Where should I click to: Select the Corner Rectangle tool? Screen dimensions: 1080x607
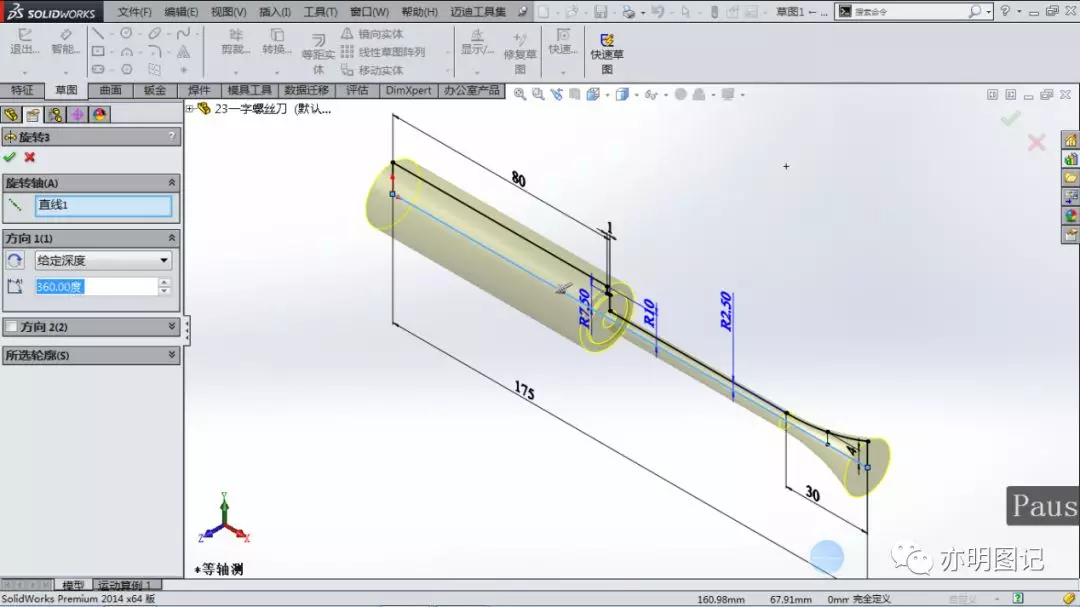tap(98, 51)
